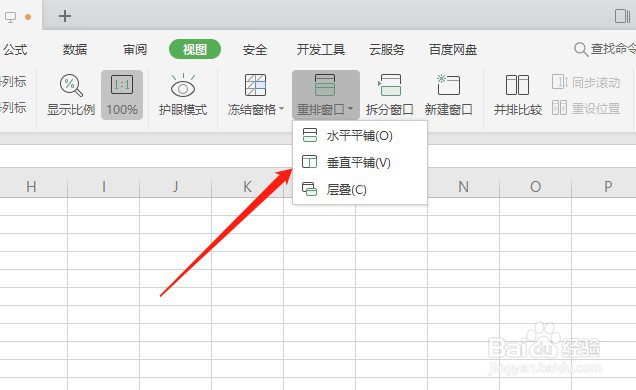636x390 pixels.
Task: Click the monitor icon on document tab
Action: 11,17
